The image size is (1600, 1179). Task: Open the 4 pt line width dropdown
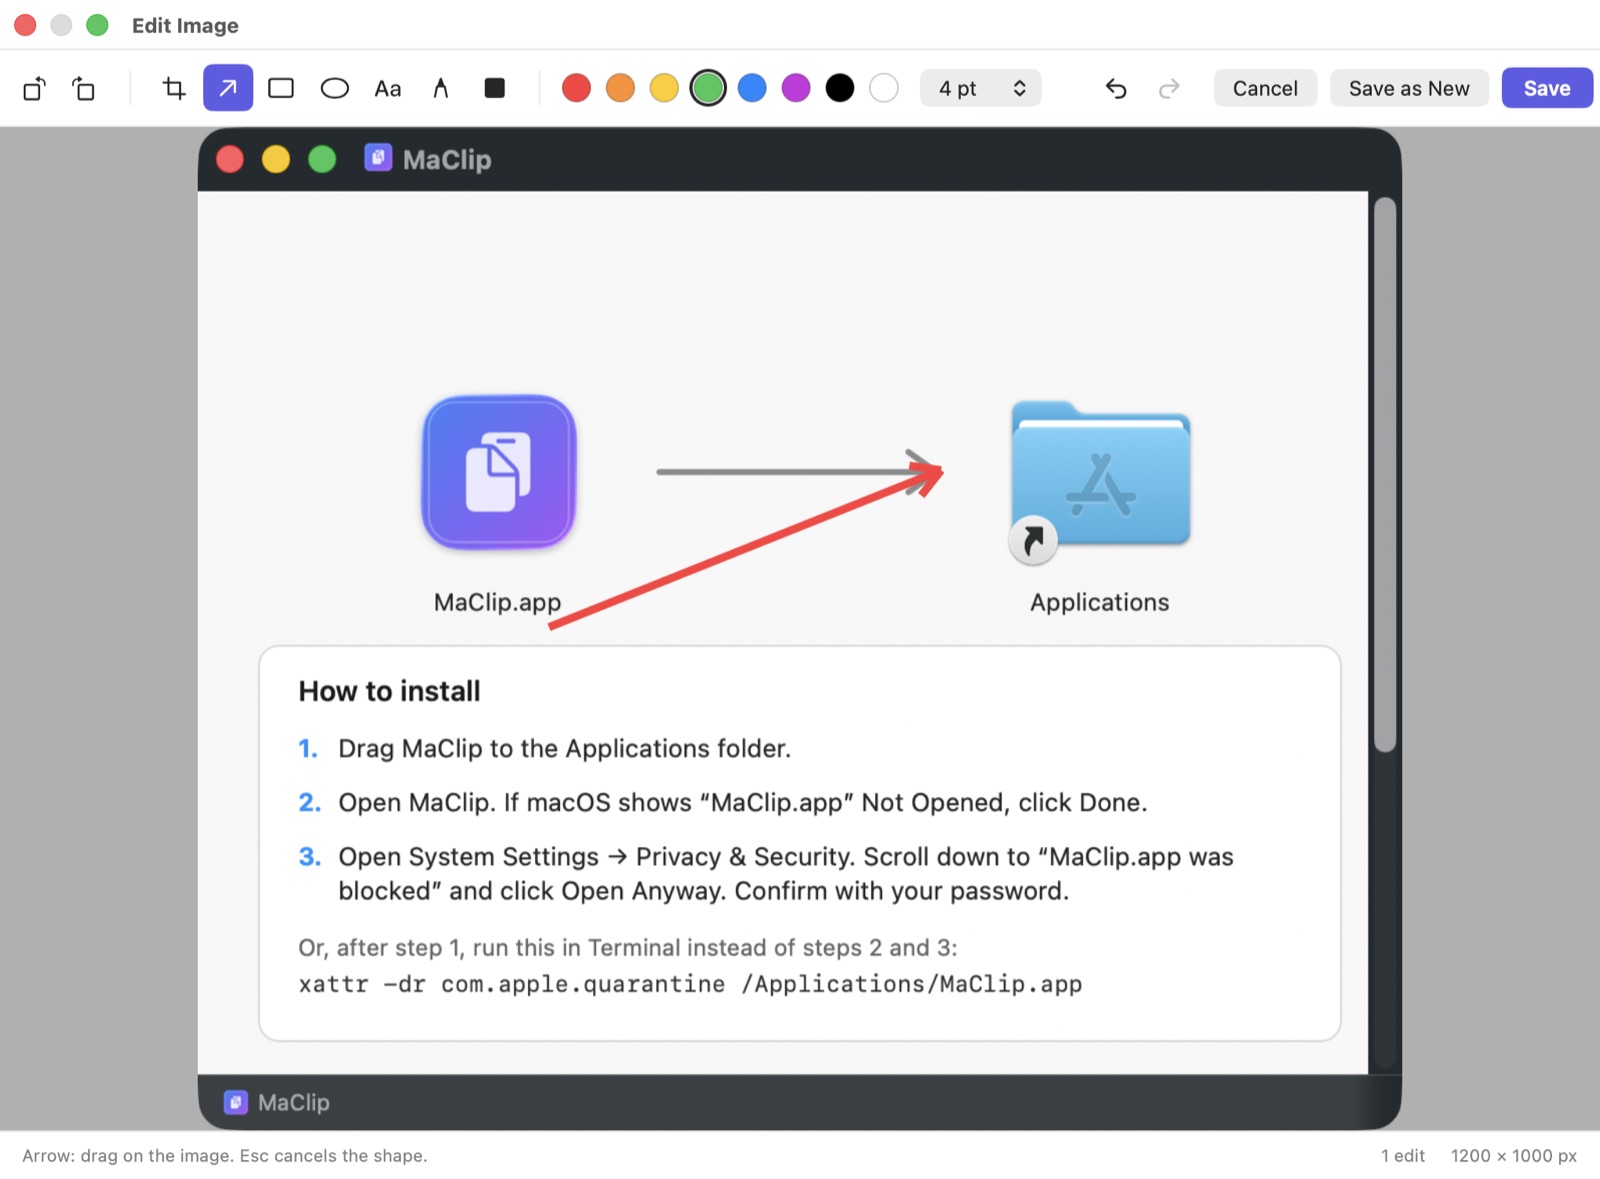[981, 88]
